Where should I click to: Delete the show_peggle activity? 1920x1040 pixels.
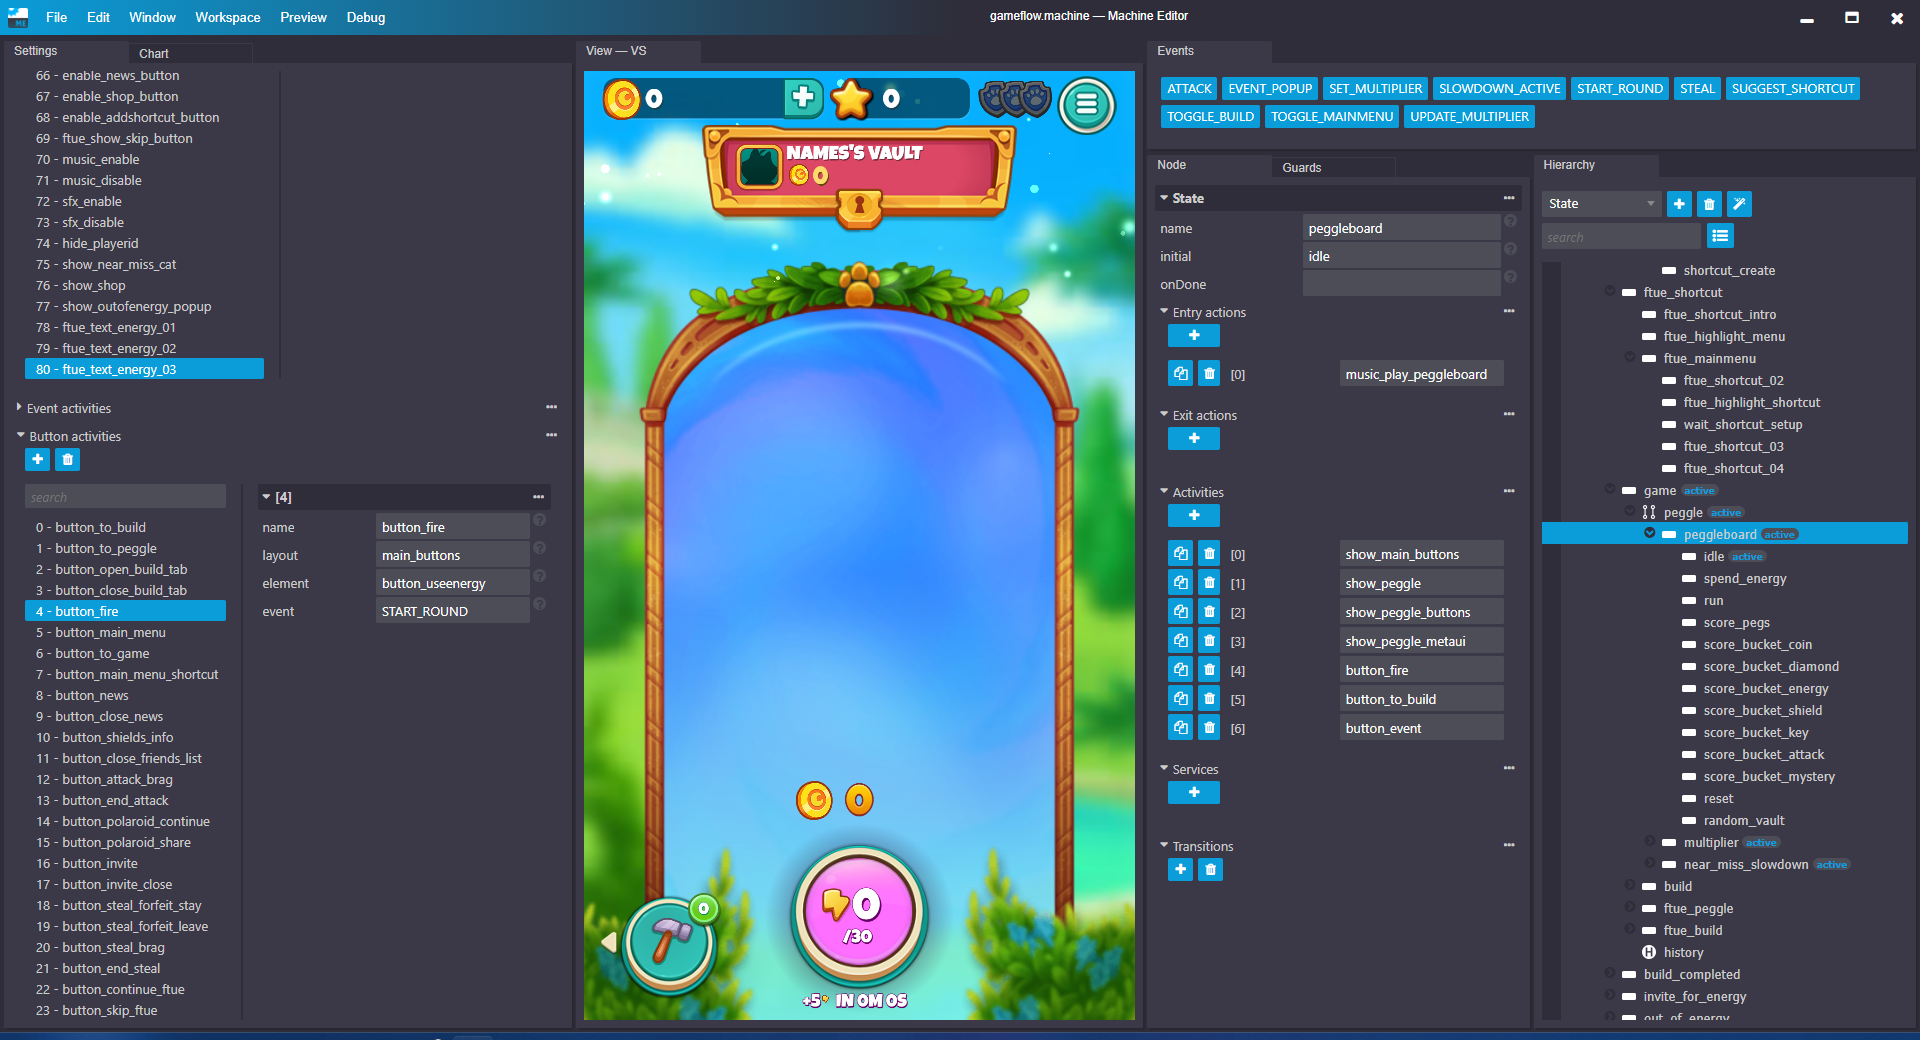1209,583
